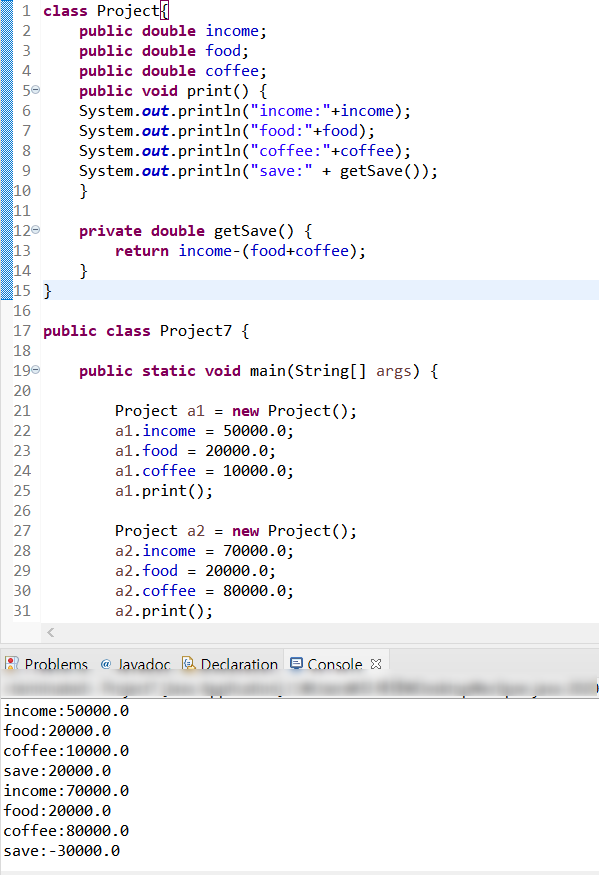Viewport: 599px width, 875px height.
Task: Click 'public double food;' field line
Action: point(164,51)
